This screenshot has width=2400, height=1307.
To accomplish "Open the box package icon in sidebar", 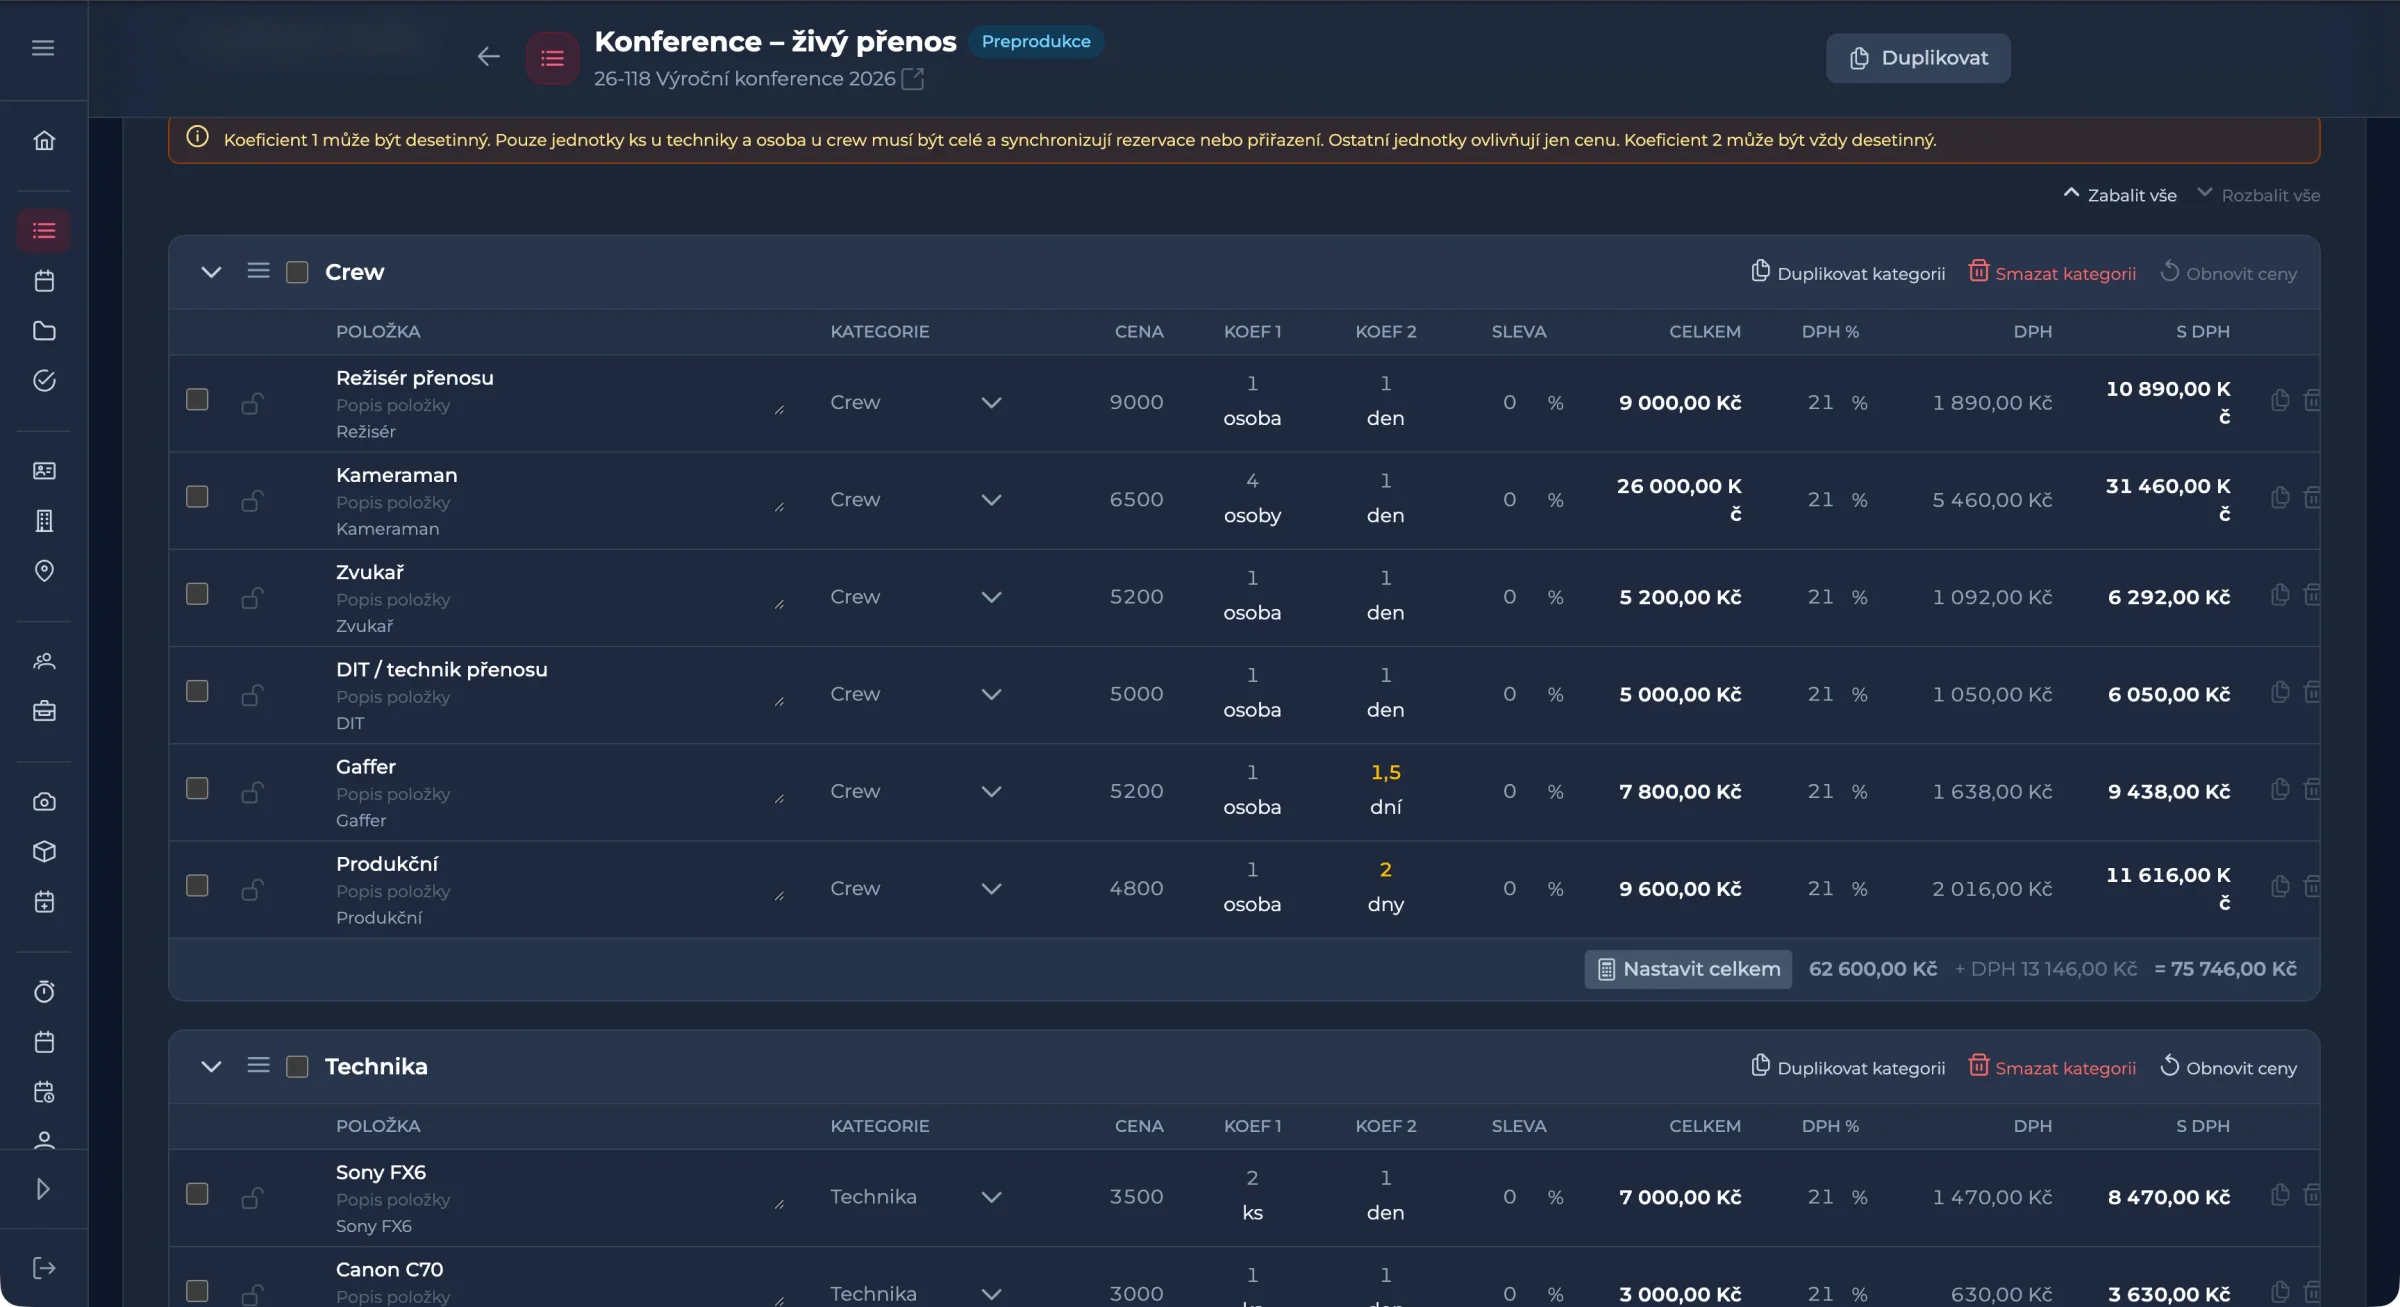I will (x=44, y=852).
